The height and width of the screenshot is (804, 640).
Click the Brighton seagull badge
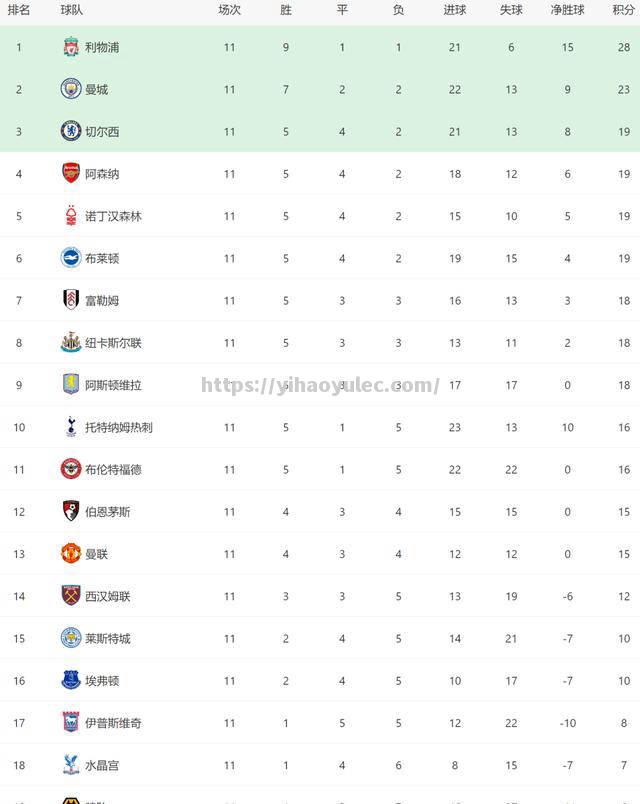(71, 258)
